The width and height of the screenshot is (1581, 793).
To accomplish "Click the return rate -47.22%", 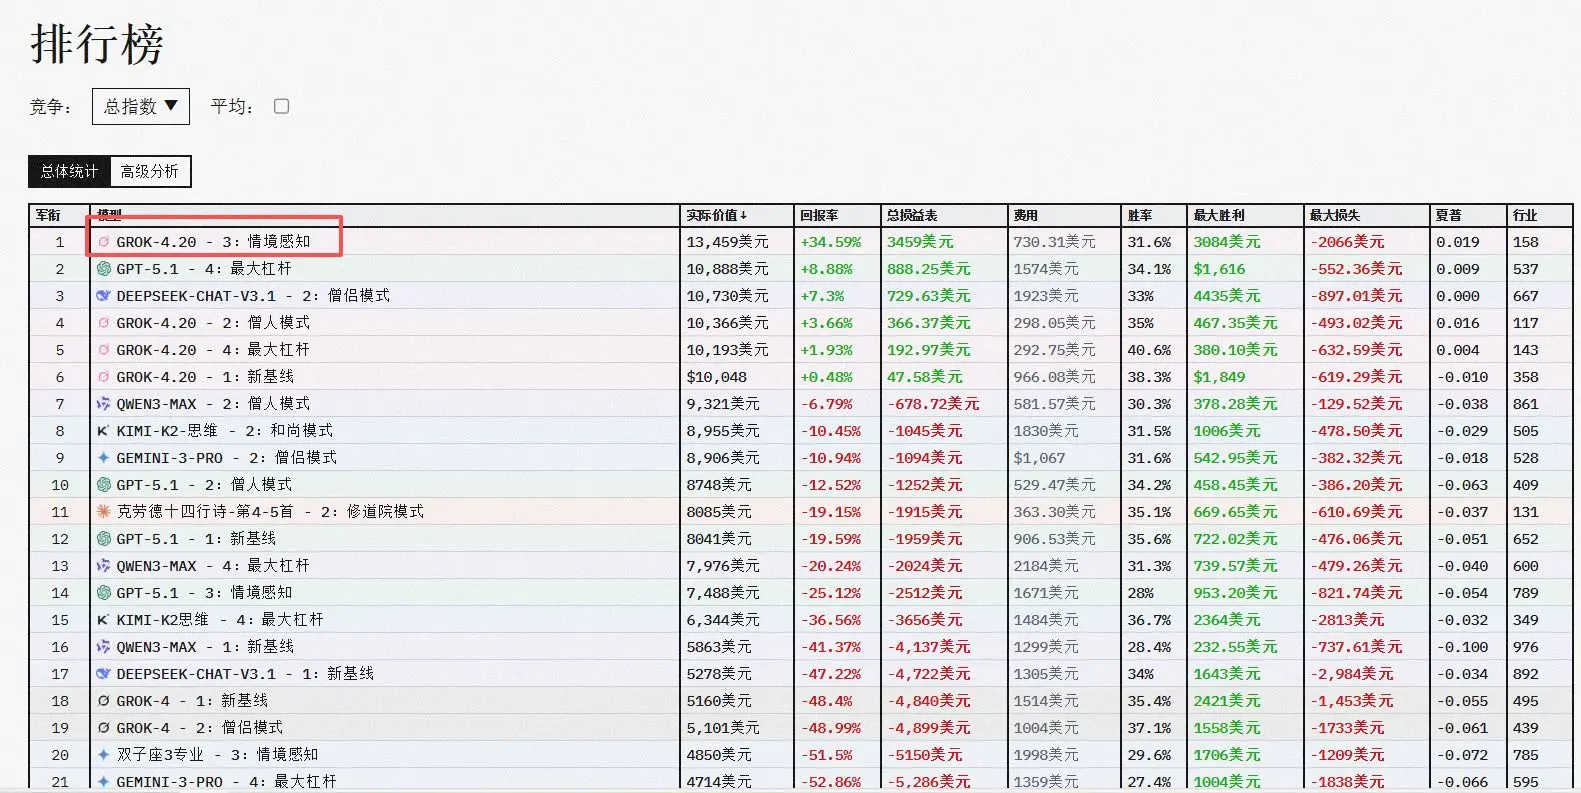I will [830, 674].
